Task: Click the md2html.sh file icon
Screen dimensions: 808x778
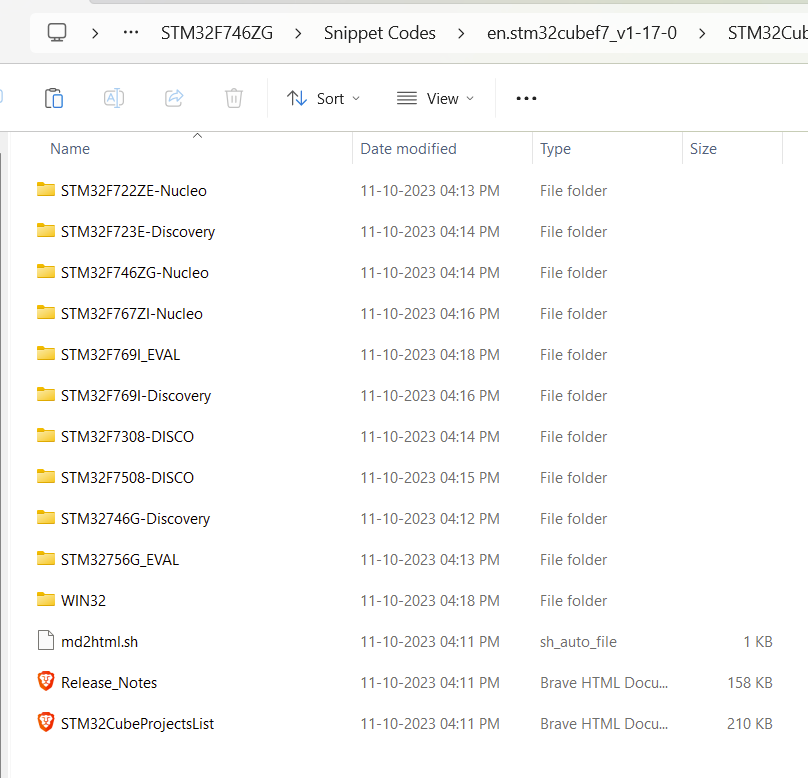Action: (46, 640)
